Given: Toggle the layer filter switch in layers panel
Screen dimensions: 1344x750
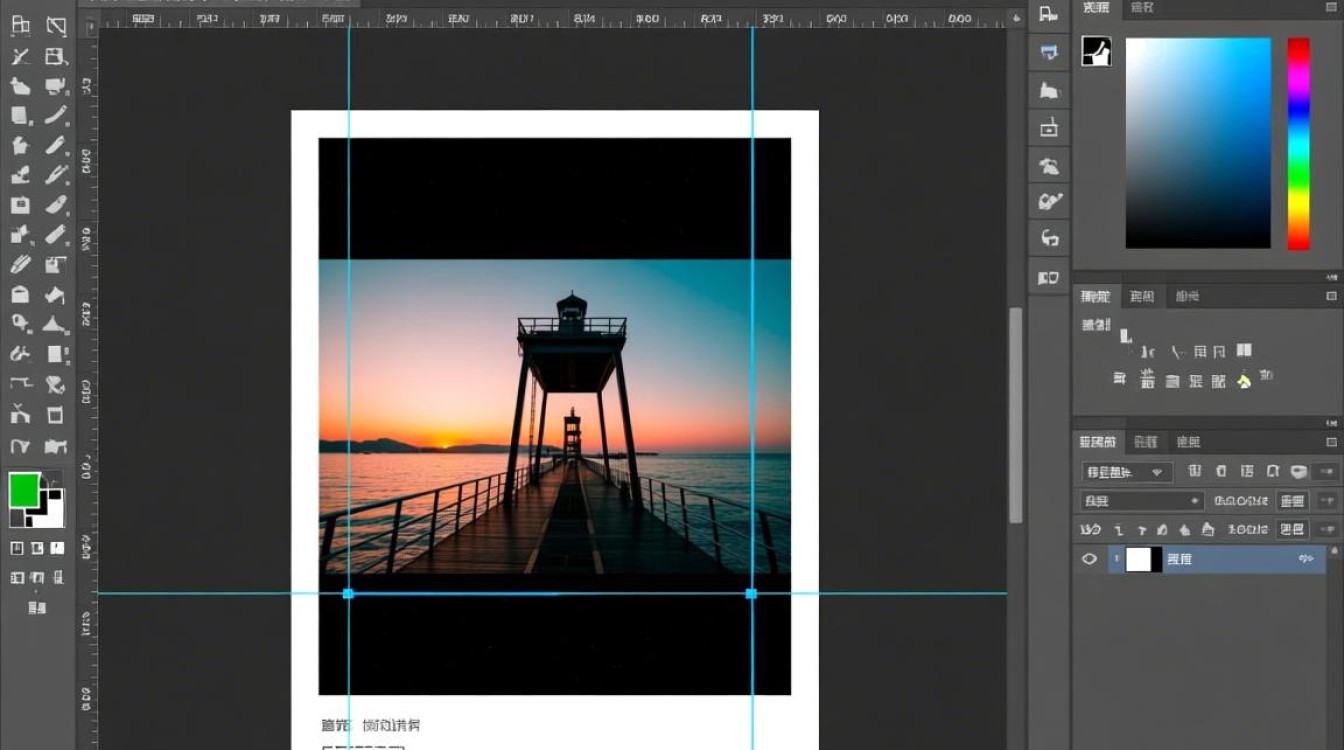Looking at the screenshot, I should pos(1298,471).
